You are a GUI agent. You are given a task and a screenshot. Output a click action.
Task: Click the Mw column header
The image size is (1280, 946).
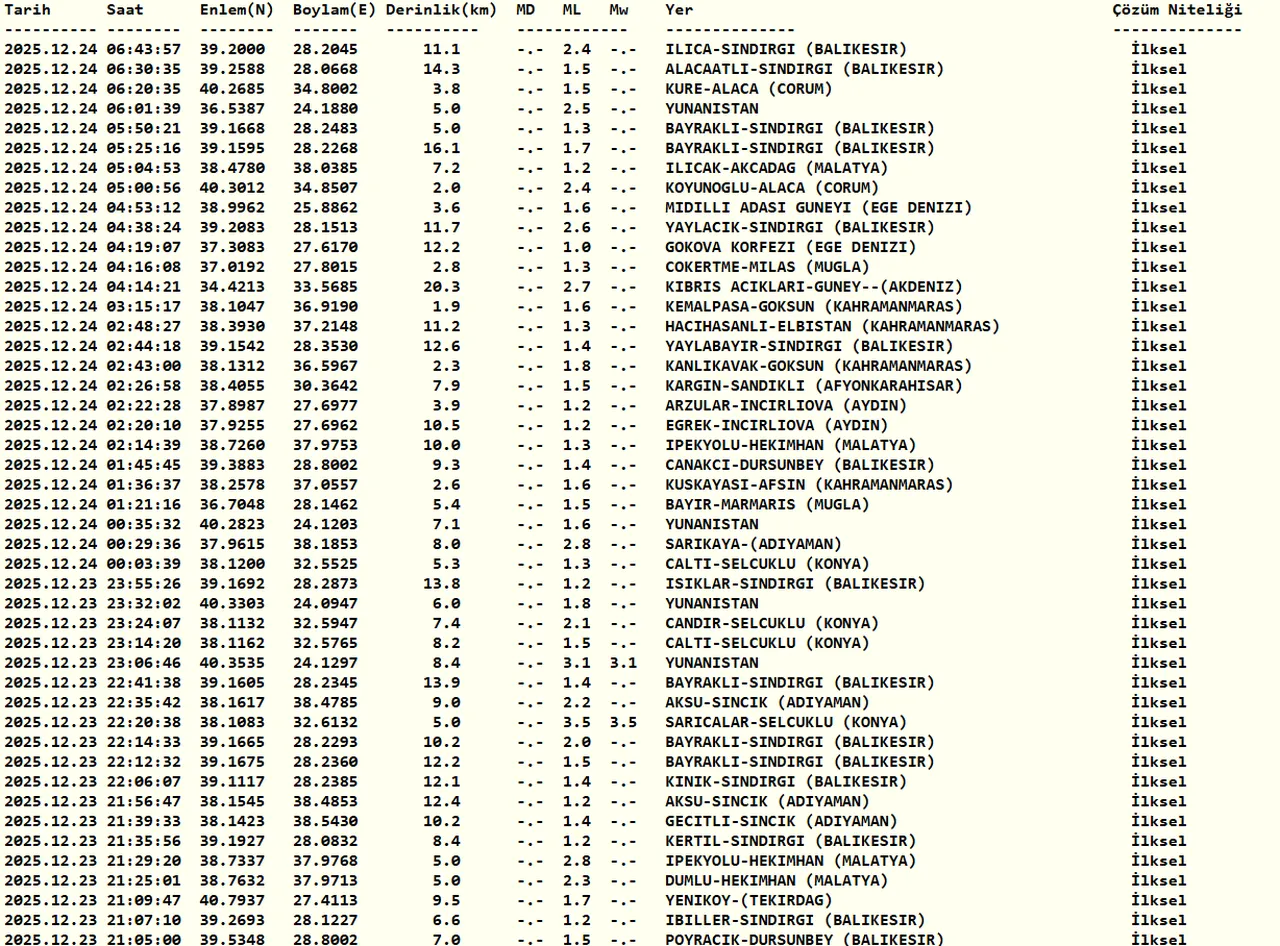point(619,10)
